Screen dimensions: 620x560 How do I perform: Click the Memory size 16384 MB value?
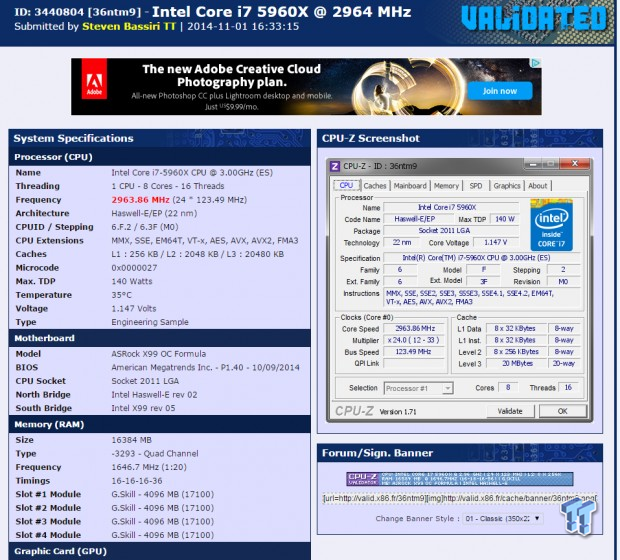[131, 440]
